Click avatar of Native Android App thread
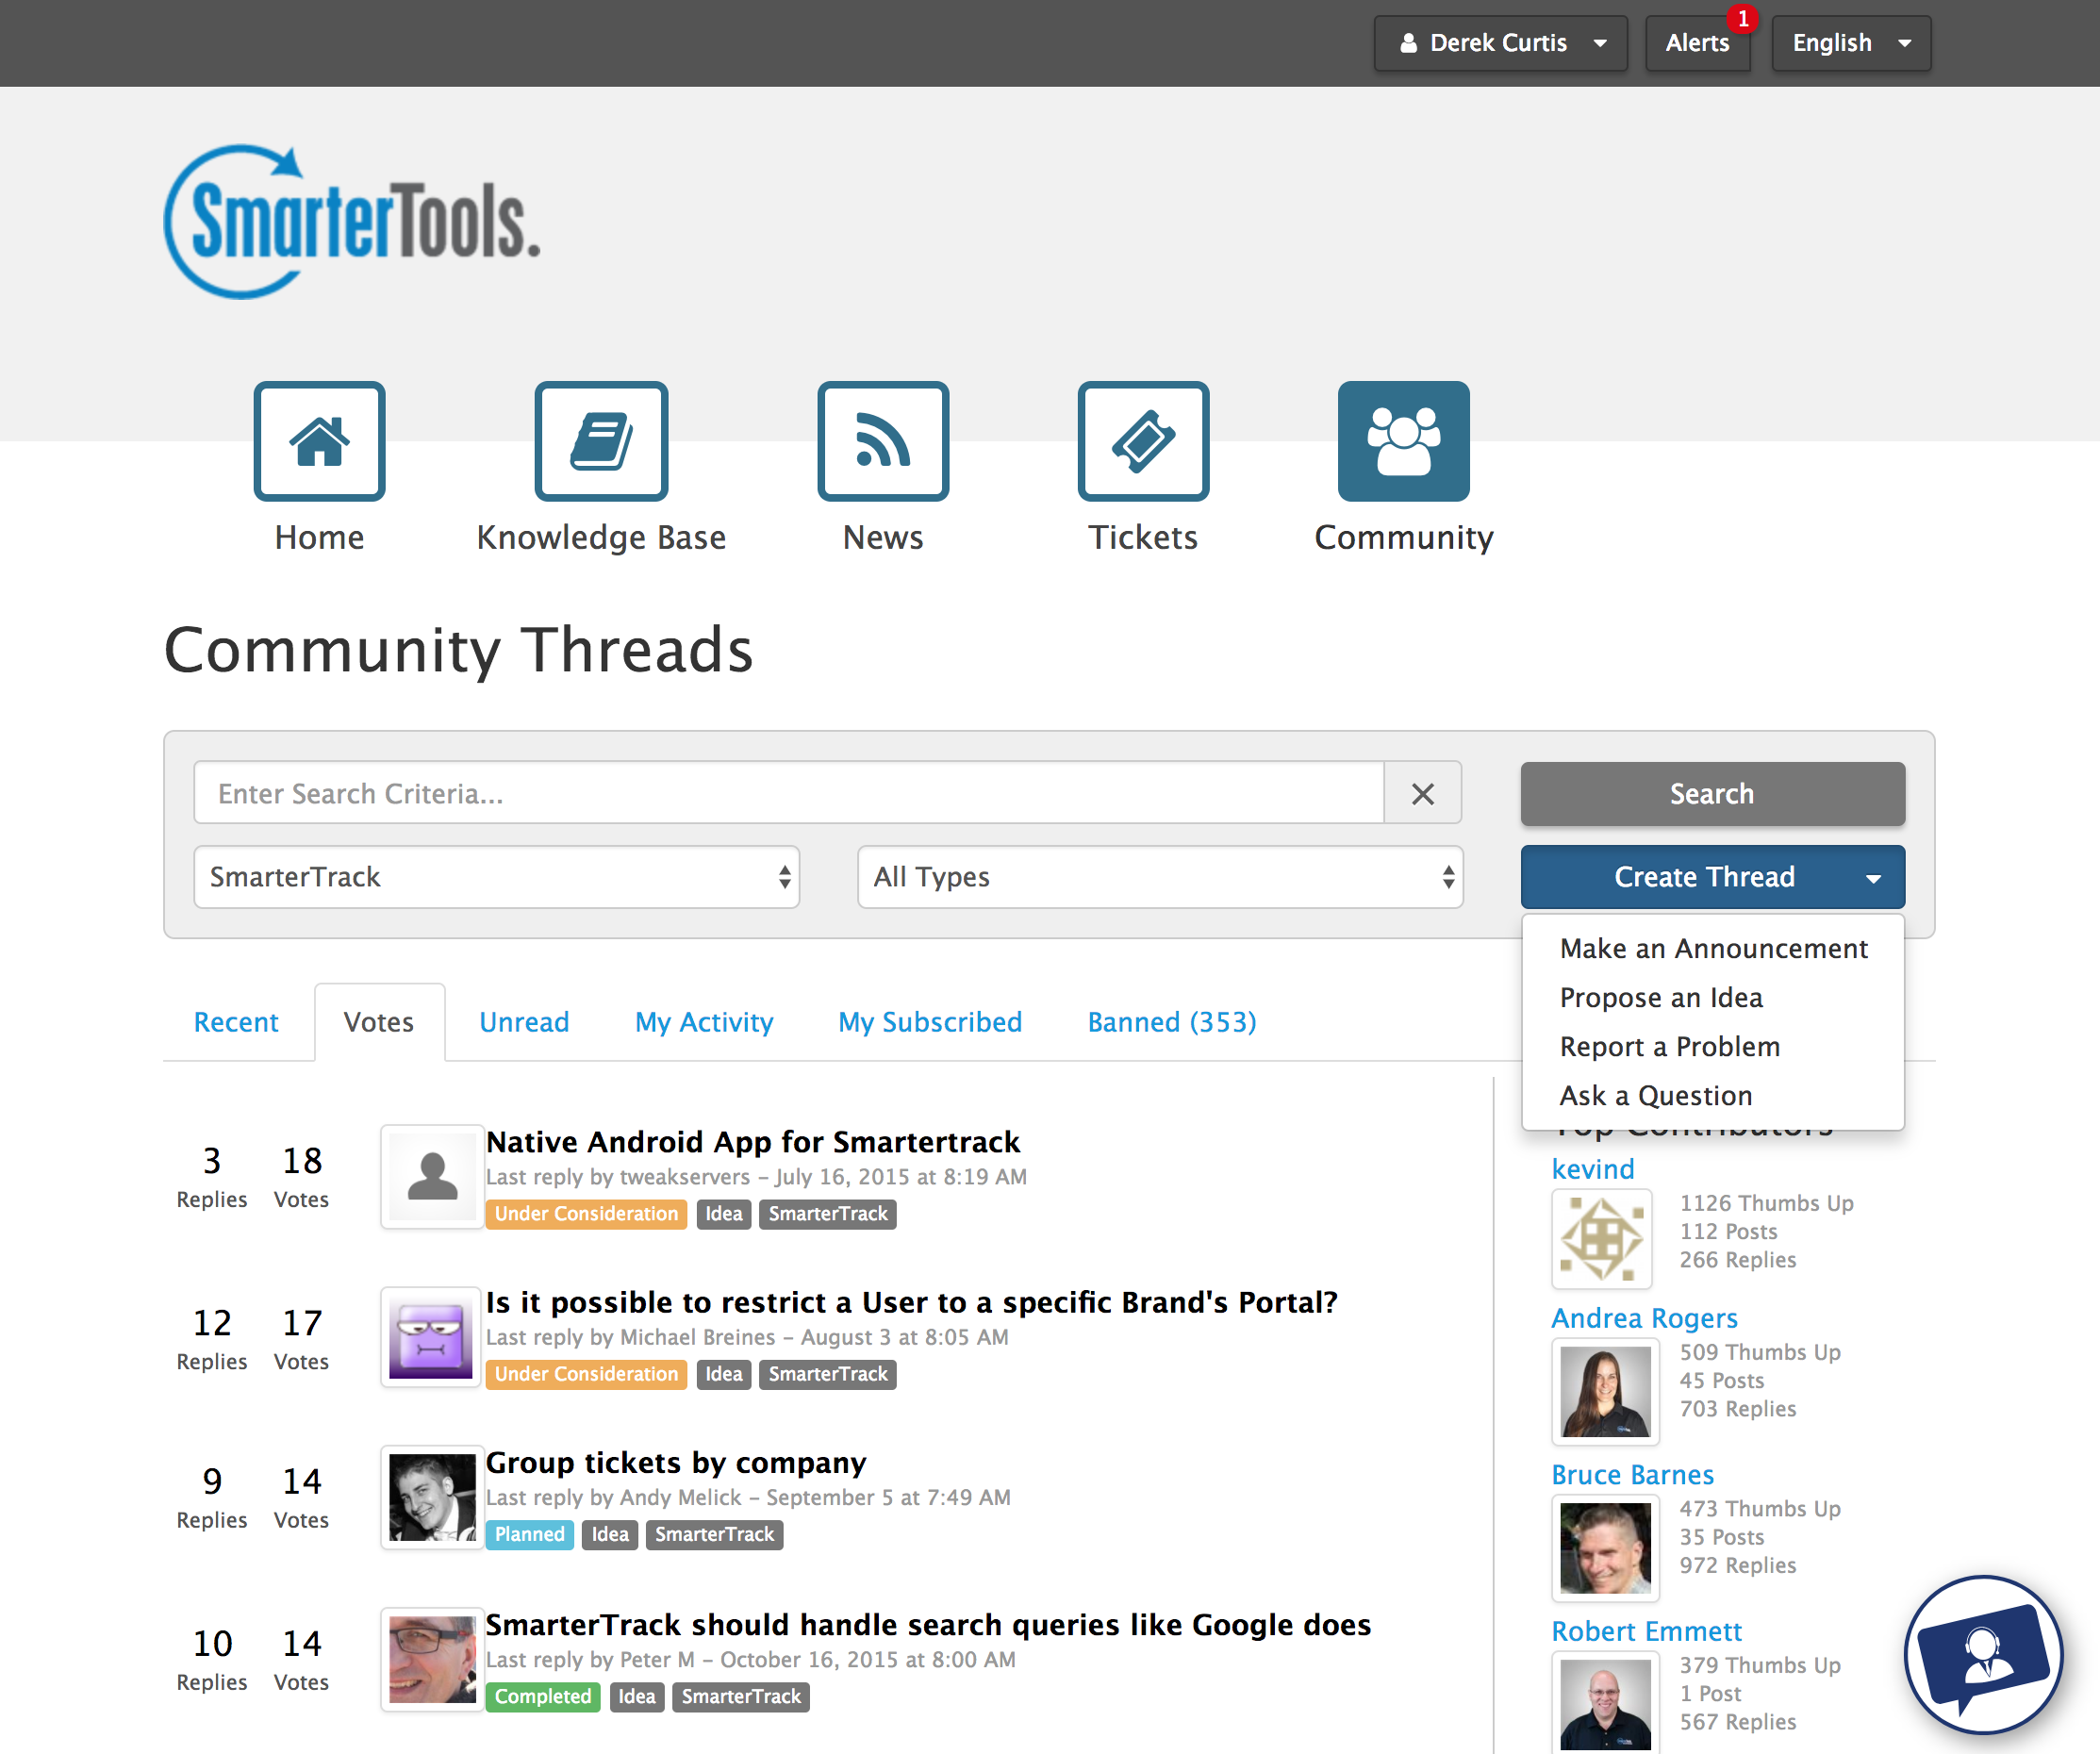This screenshot has width=2100, height=1754. pos(432,1176)
